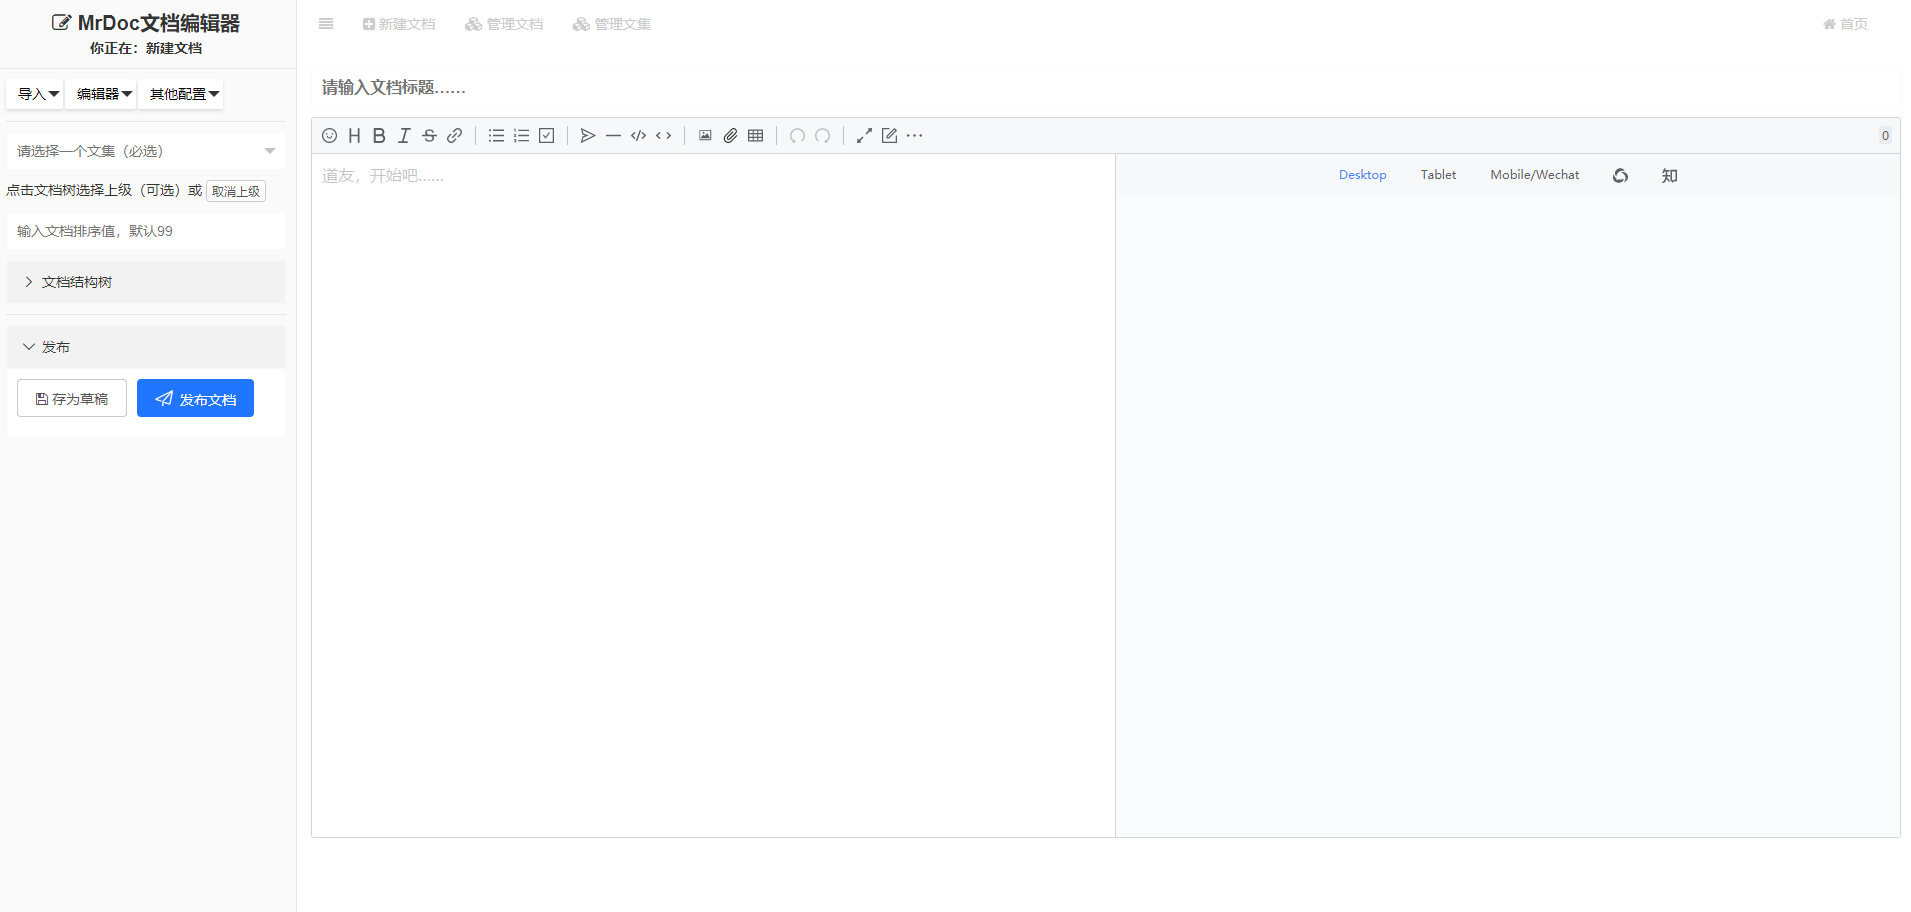The width and height of the screenshot is (1911, 912).
Task: Click the 存为草稿 save draft button
Action: point(72,398)
